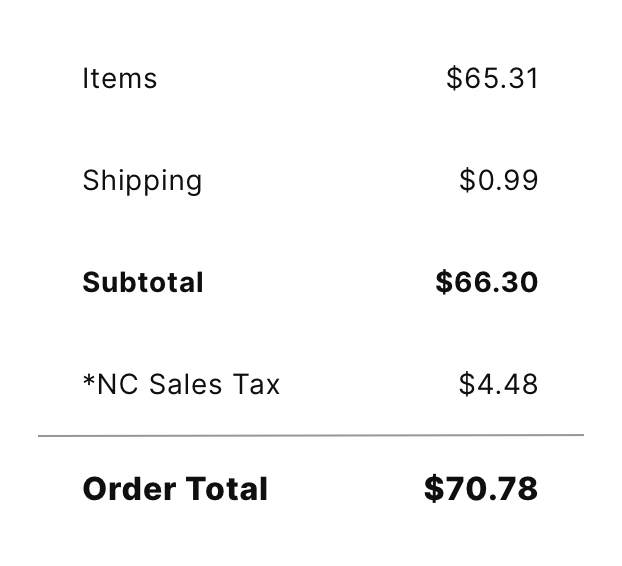Click the dollar sign of $0.99

tap(467, 180)
